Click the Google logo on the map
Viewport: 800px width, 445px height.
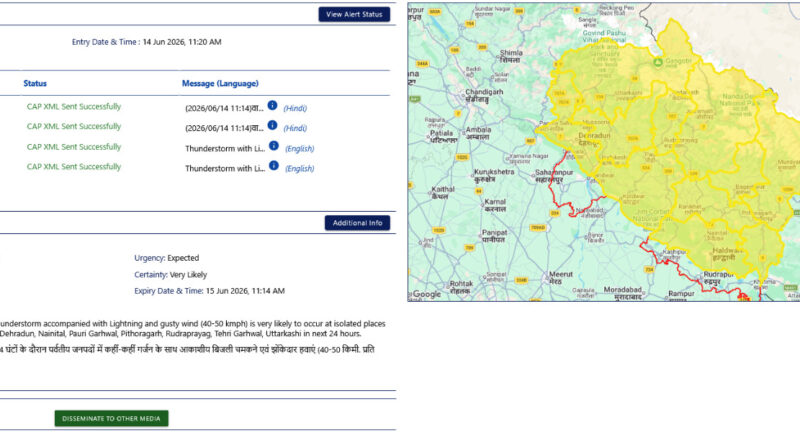coord(427,294)
